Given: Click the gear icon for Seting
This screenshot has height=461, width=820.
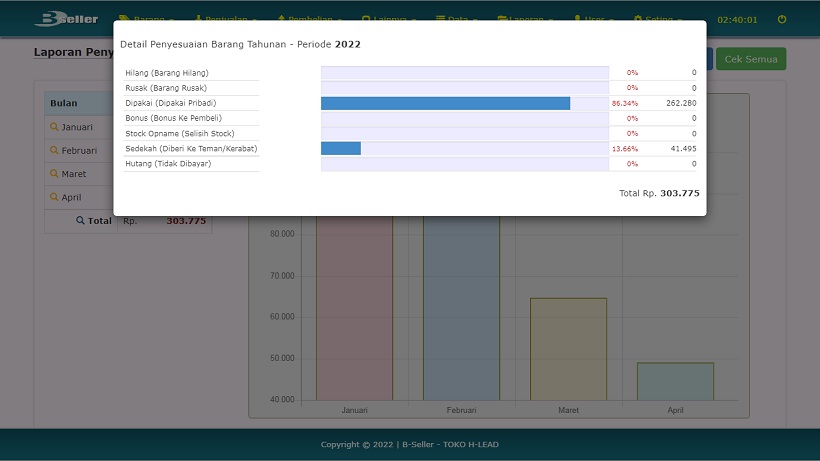Looking at the screenshot, I should coord(639,19).
